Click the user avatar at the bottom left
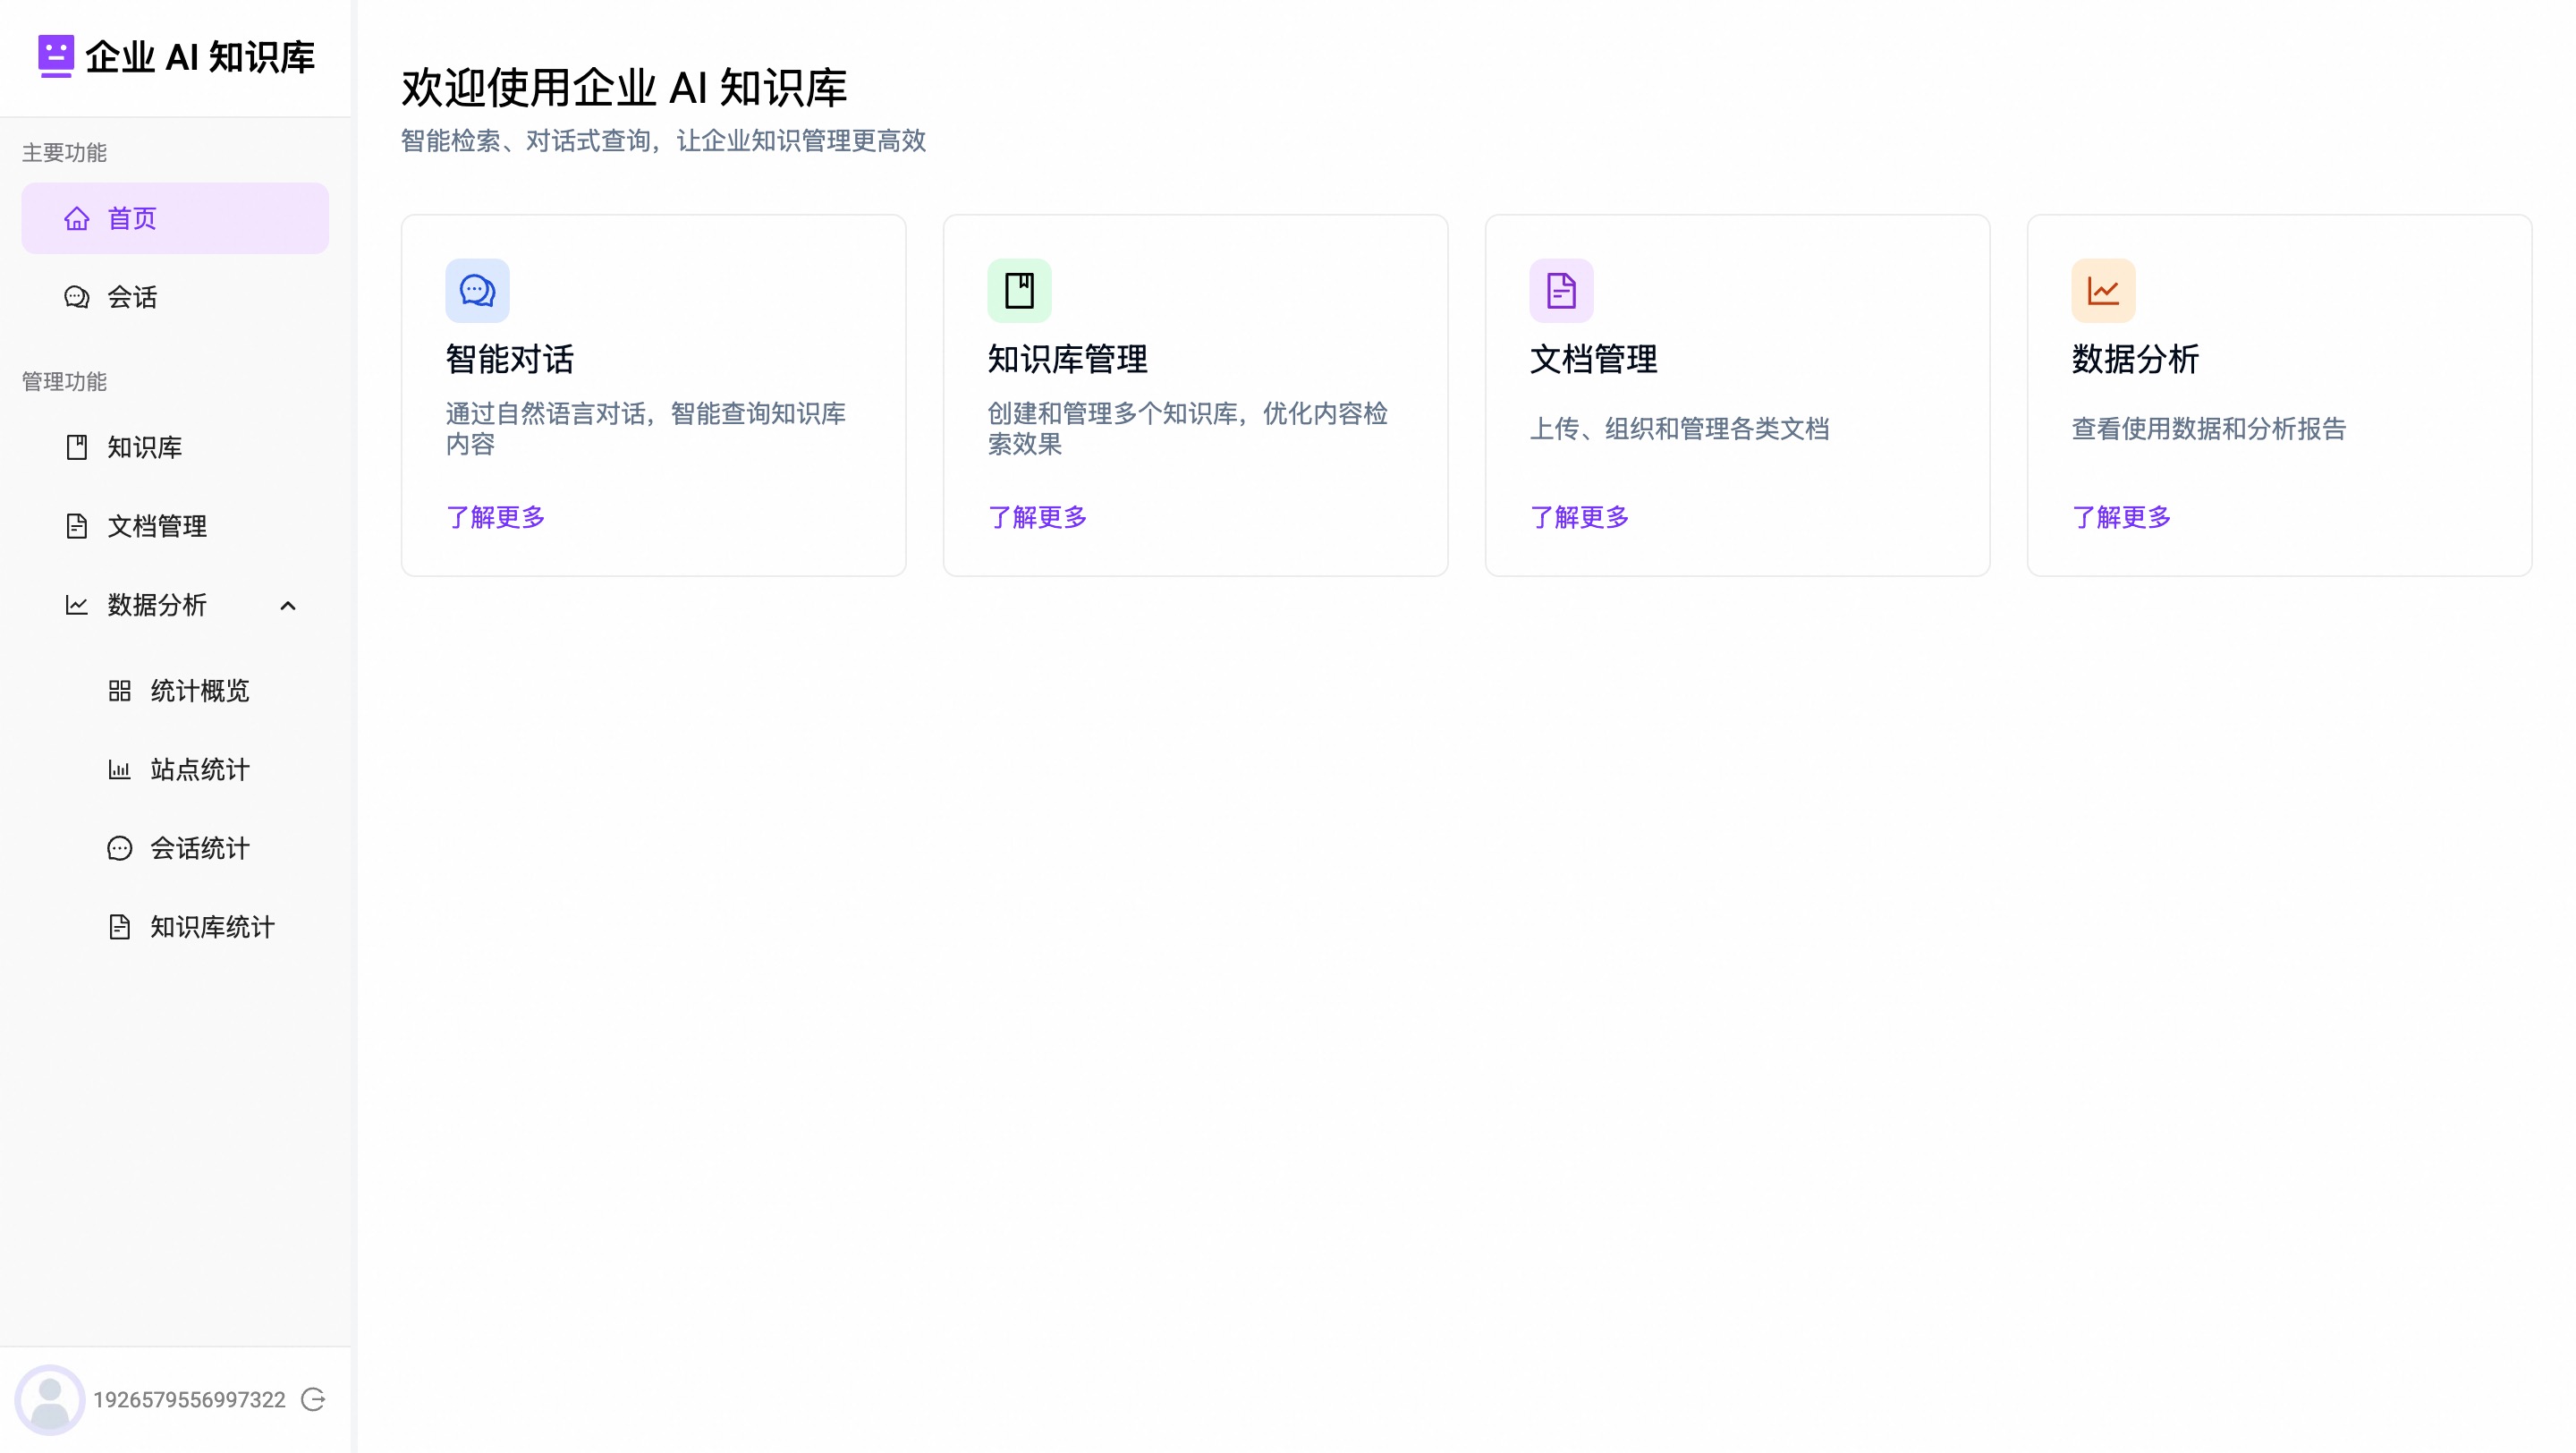 point(50,1399)
